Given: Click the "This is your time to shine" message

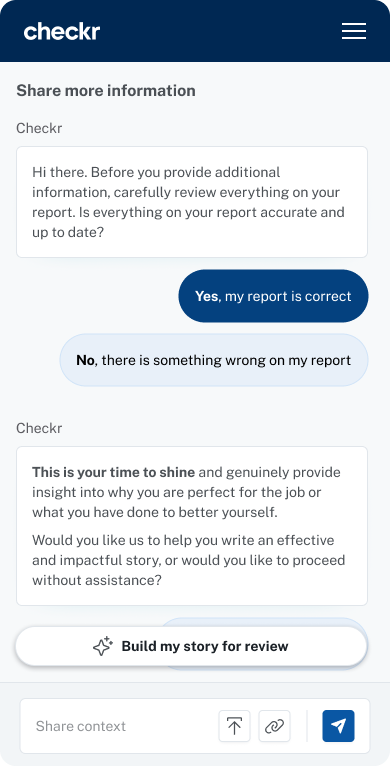Looking at the screenshot, I should (192, 526).
